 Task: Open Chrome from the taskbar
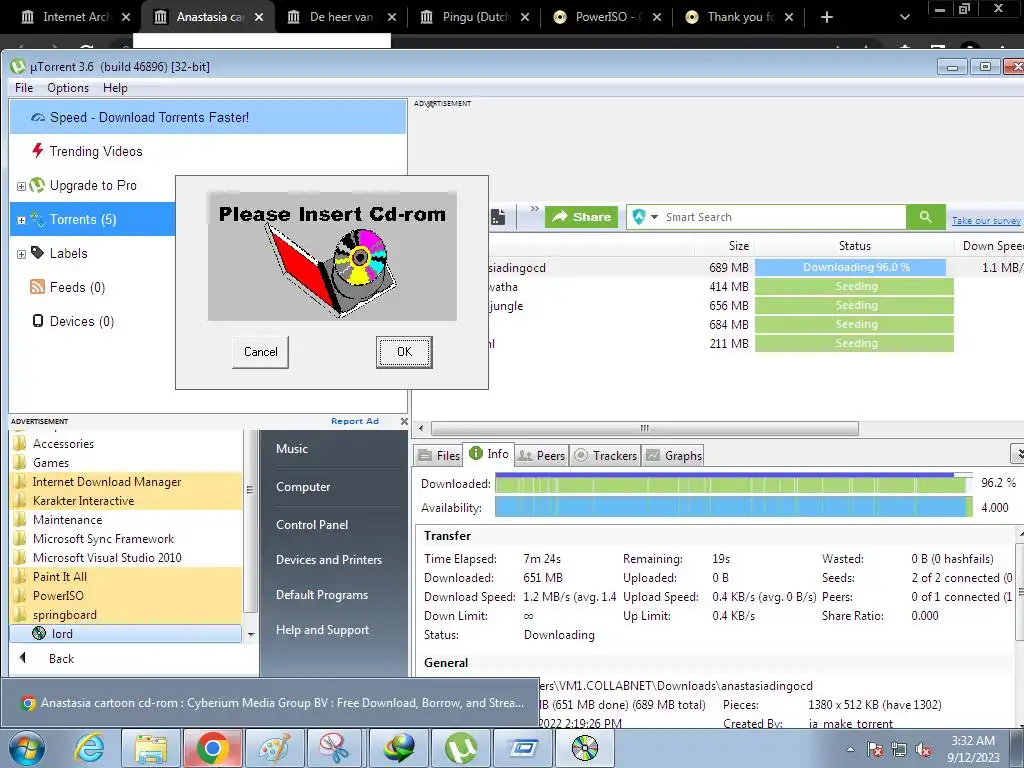click(x=212, y=748)
